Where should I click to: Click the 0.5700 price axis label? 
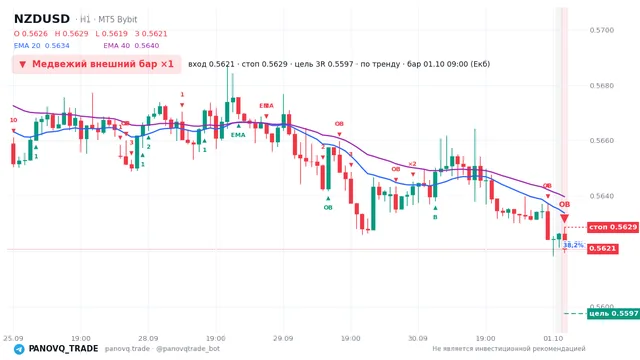pyautogui.click(x=602, y=30)
